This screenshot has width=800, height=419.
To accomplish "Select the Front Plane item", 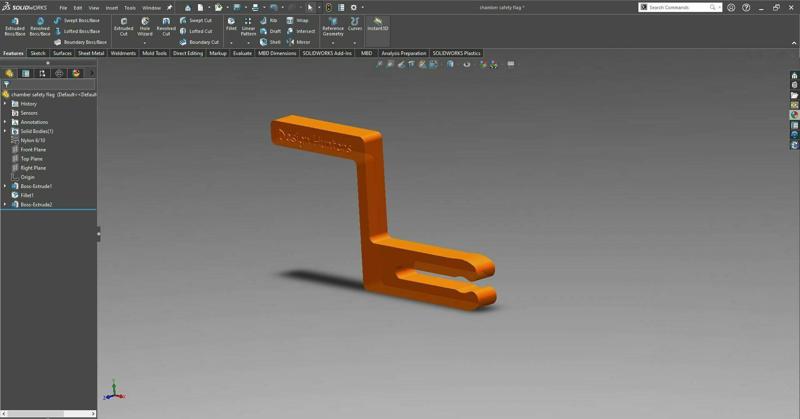I will click(33, 149).
